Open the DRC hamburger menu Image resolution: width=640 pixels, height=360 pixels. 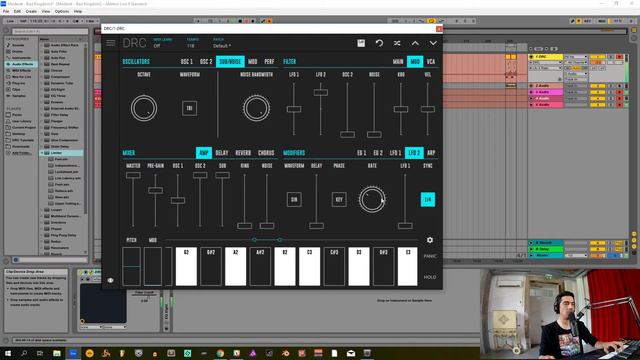[111, 43]
